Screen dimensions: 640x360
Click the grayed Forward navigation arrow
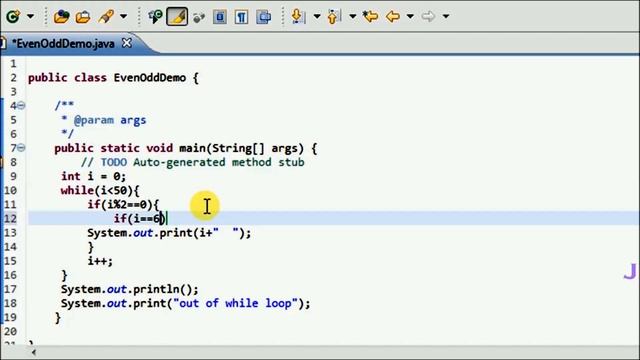[x=428, y=17]
